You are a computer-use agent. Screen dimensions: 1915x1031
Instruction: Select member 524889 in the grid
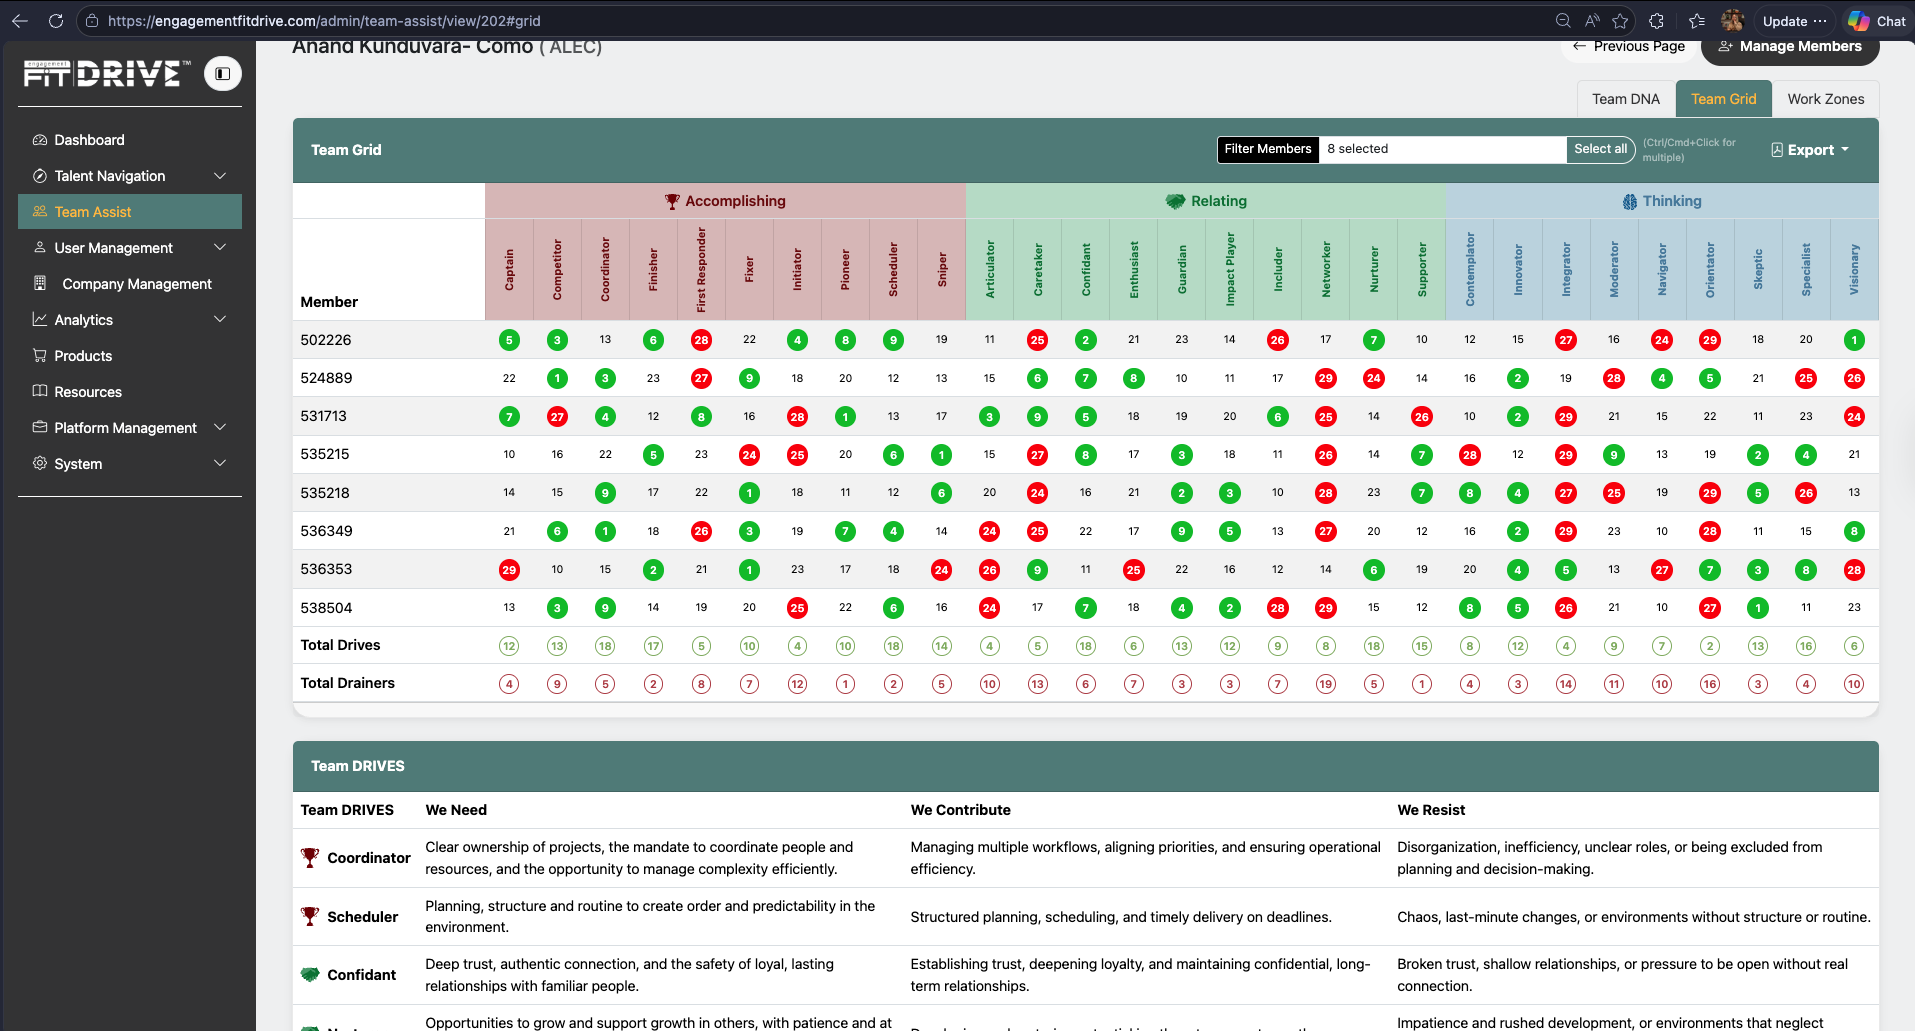tap(326, 378)
